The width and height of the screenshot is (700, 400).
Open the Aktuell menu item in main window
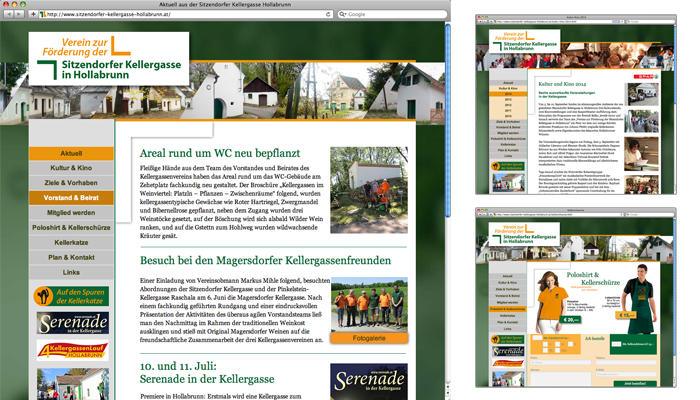(71, 153)
